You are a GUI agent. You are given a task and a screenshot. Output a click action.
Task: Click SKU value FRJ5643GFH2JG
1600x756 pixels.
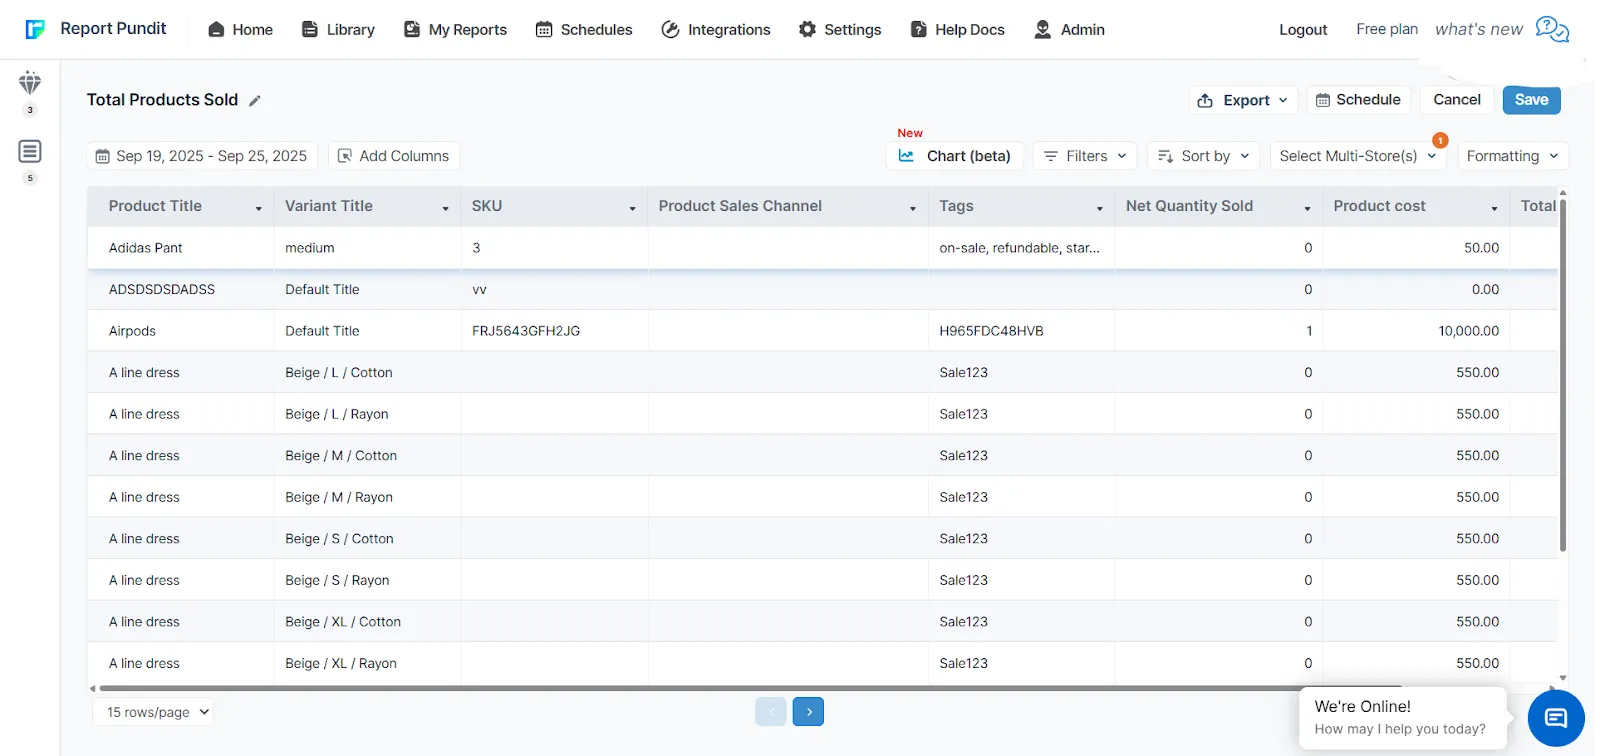click(x=526, y=331)
